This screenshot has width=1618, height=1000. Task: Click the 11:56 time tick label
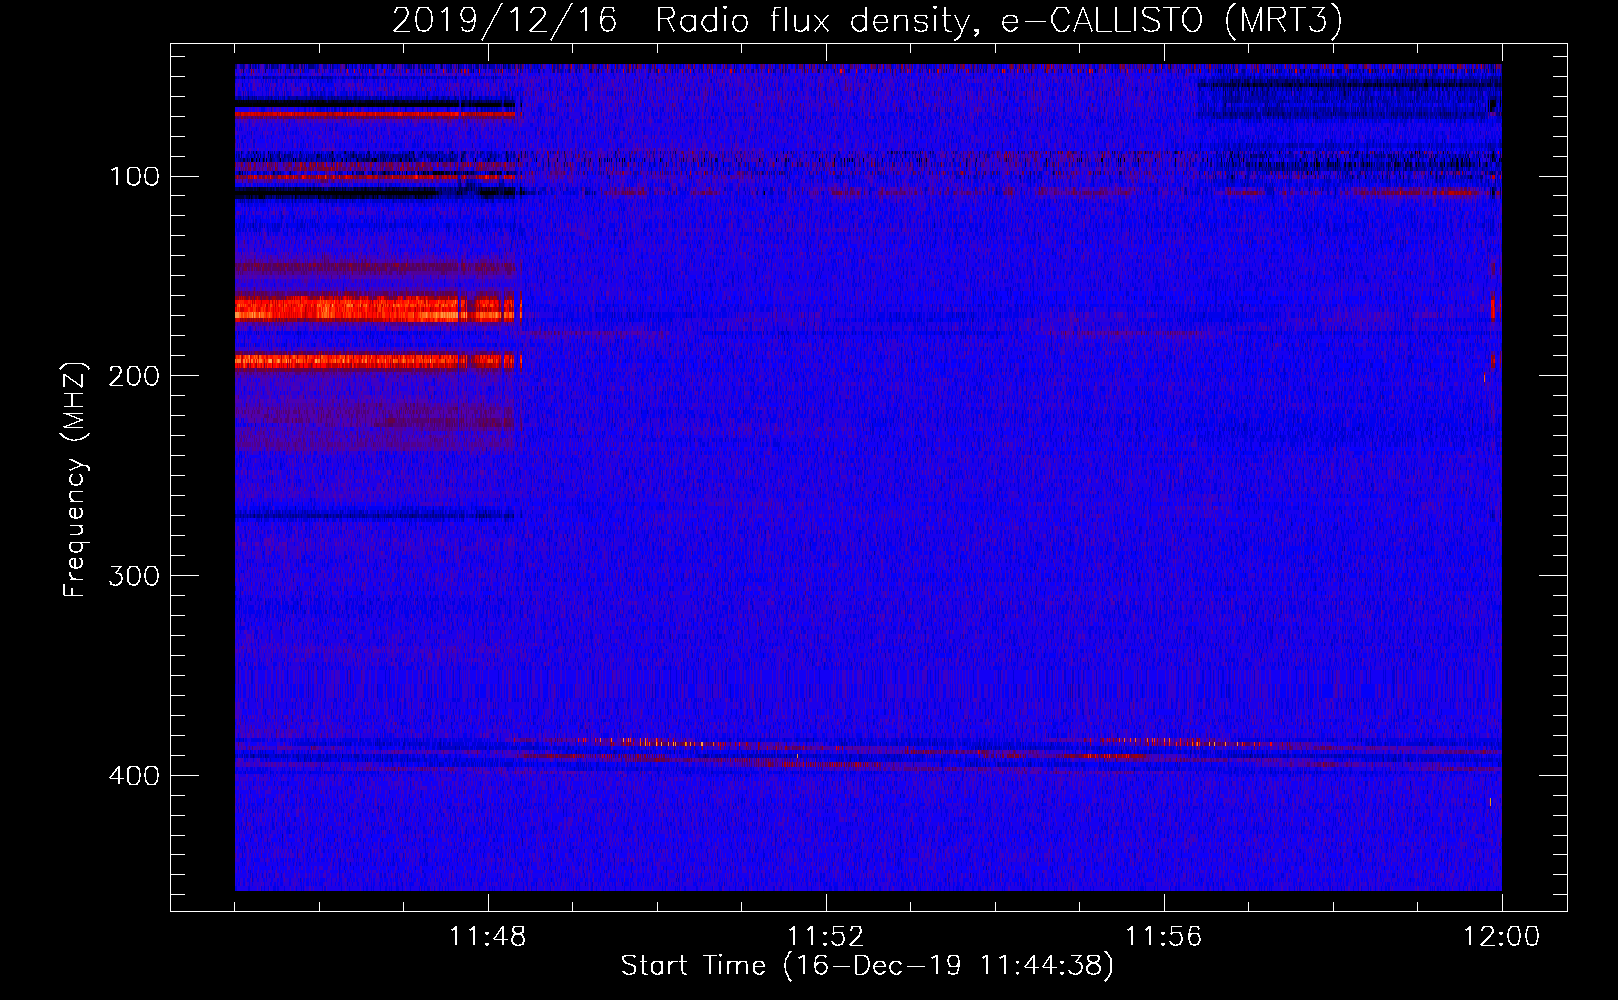1163,937
